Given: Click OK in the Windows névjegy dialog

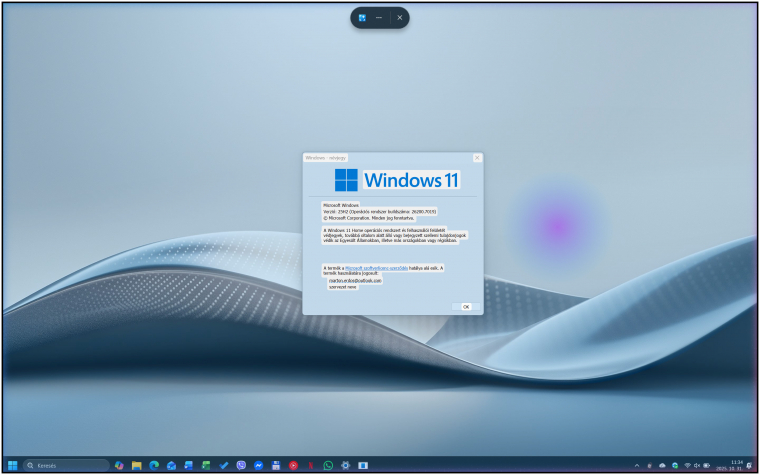Looking at the screenshot, I should [x=465, y=307].
